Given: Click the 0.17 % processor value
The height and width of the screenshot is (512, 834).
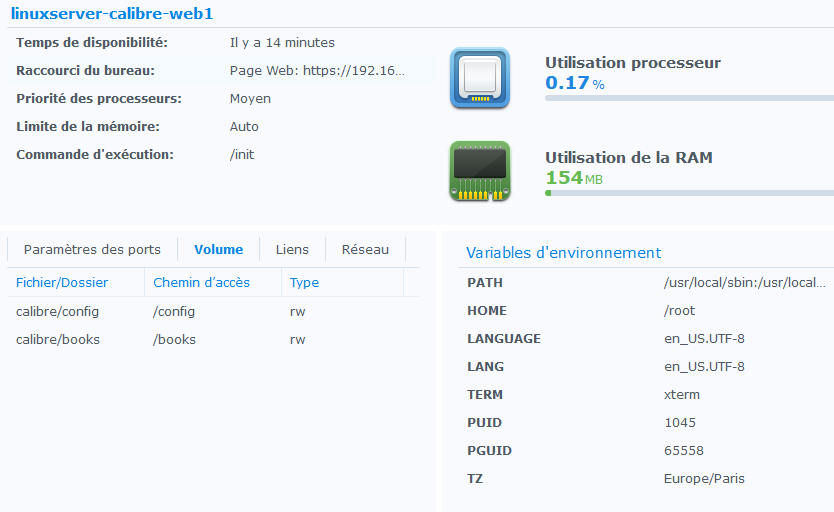Looking at the screenshot, I should (575, 83).
